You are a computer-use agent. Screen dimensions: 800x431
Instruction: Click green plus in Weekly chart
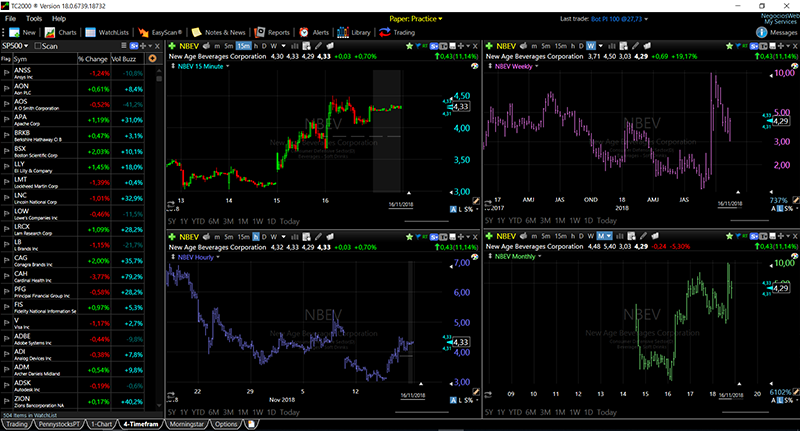click(489, 46)
